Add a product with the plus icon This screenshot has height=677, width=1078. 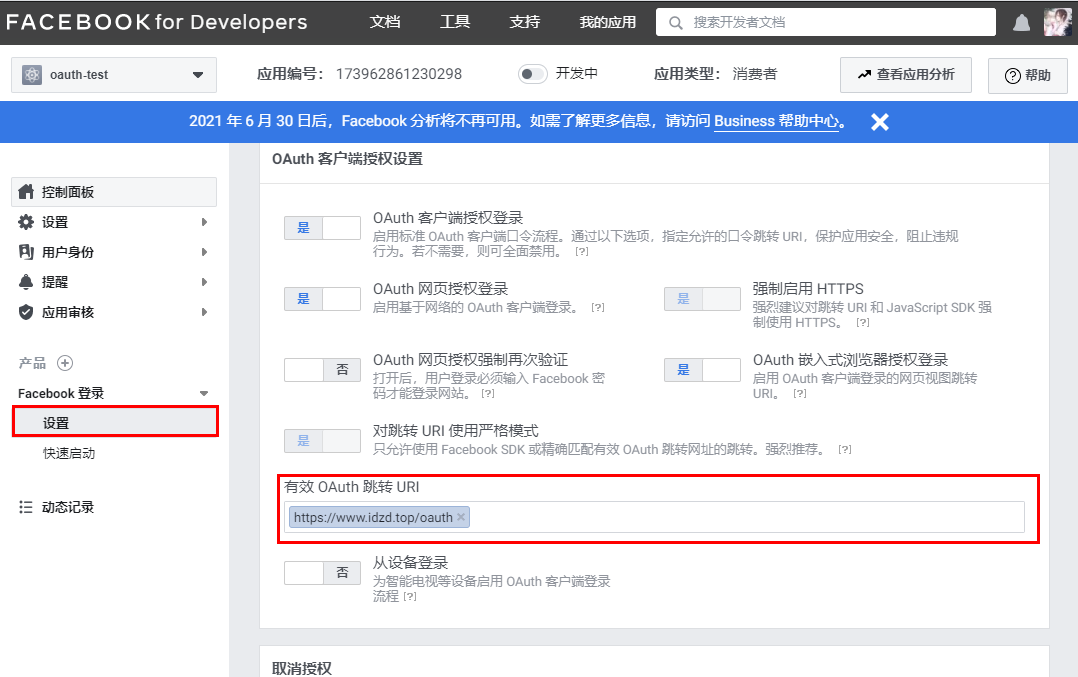pos(65,363)
